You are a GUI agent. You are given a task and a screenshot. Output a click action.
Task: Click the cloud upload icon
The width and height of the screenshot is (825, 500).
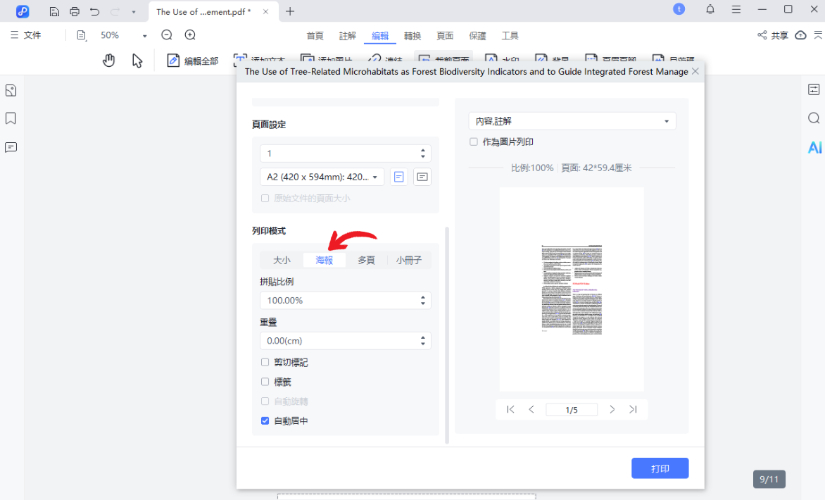coord(801,35)
